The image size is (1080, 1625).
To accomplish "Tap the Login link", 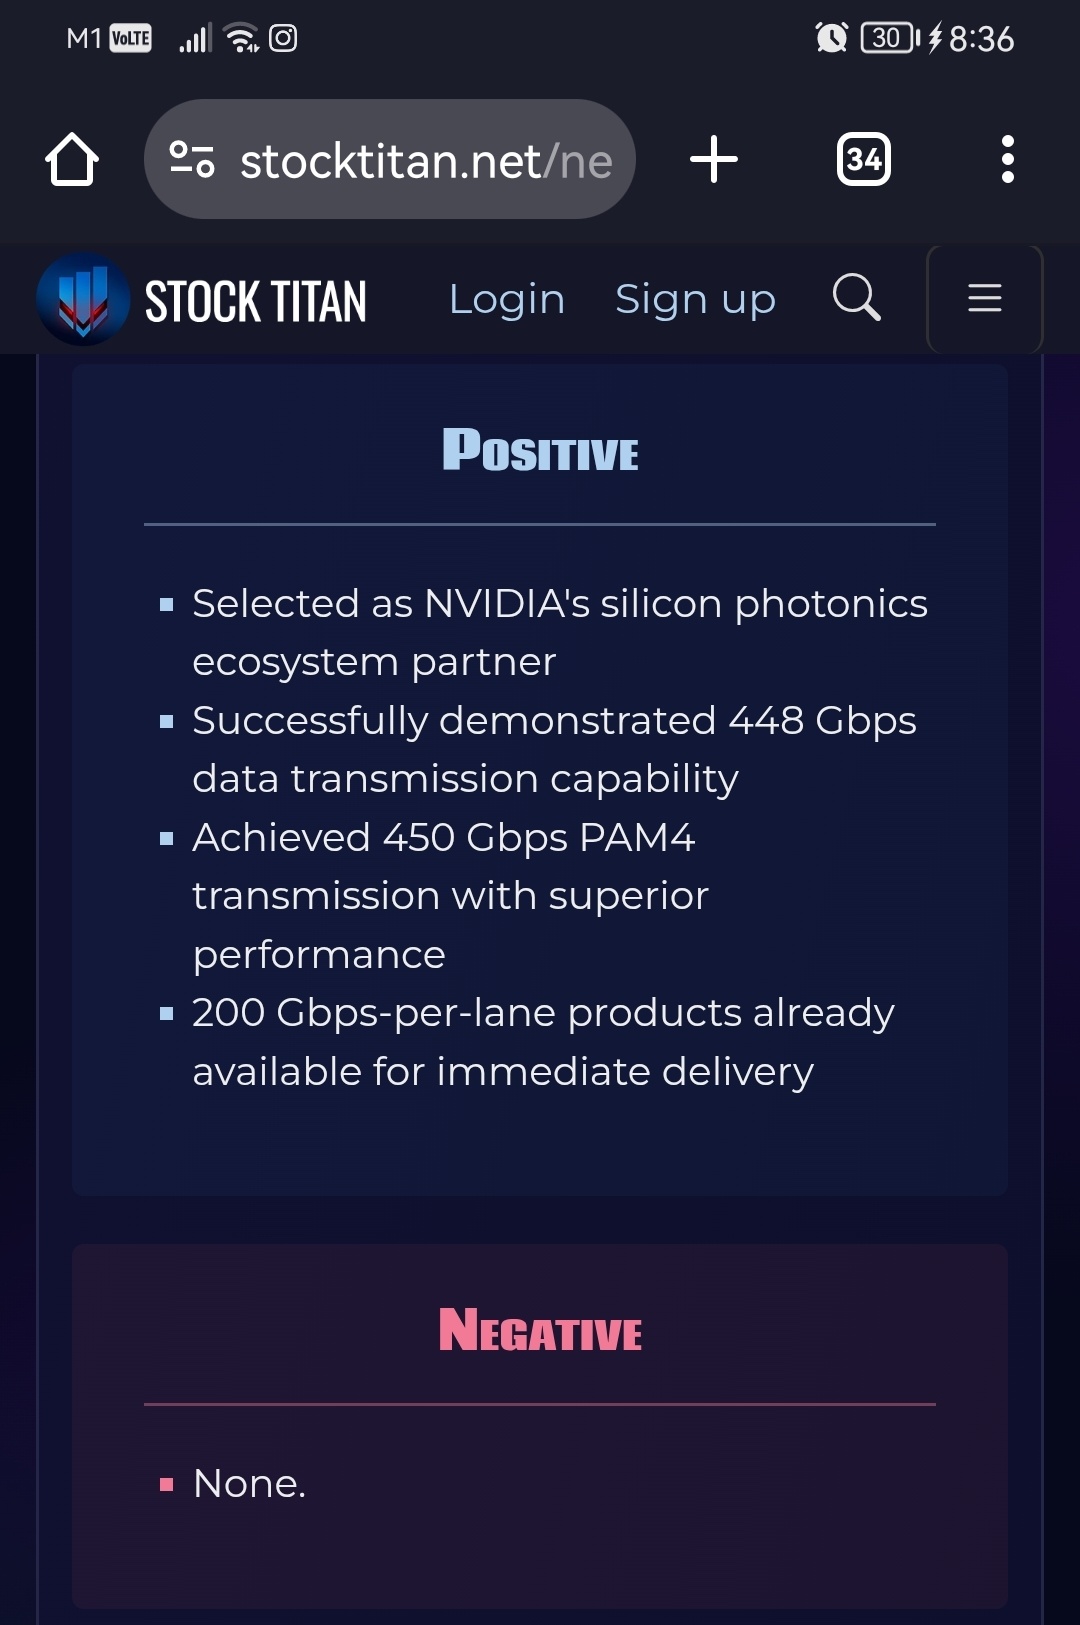I will [x=507, y=299].
